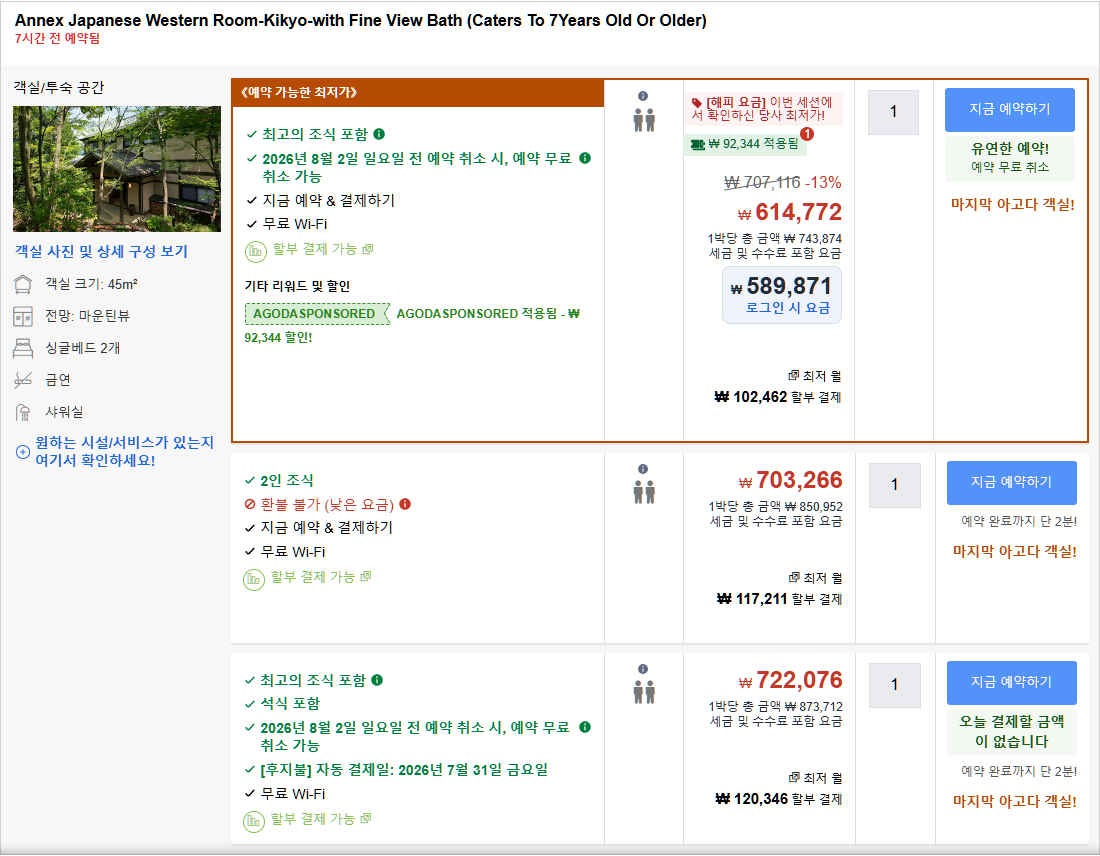Click installment payment icon in first offer
Screen dimensions: 1100x856
click(x=255, y=251)
